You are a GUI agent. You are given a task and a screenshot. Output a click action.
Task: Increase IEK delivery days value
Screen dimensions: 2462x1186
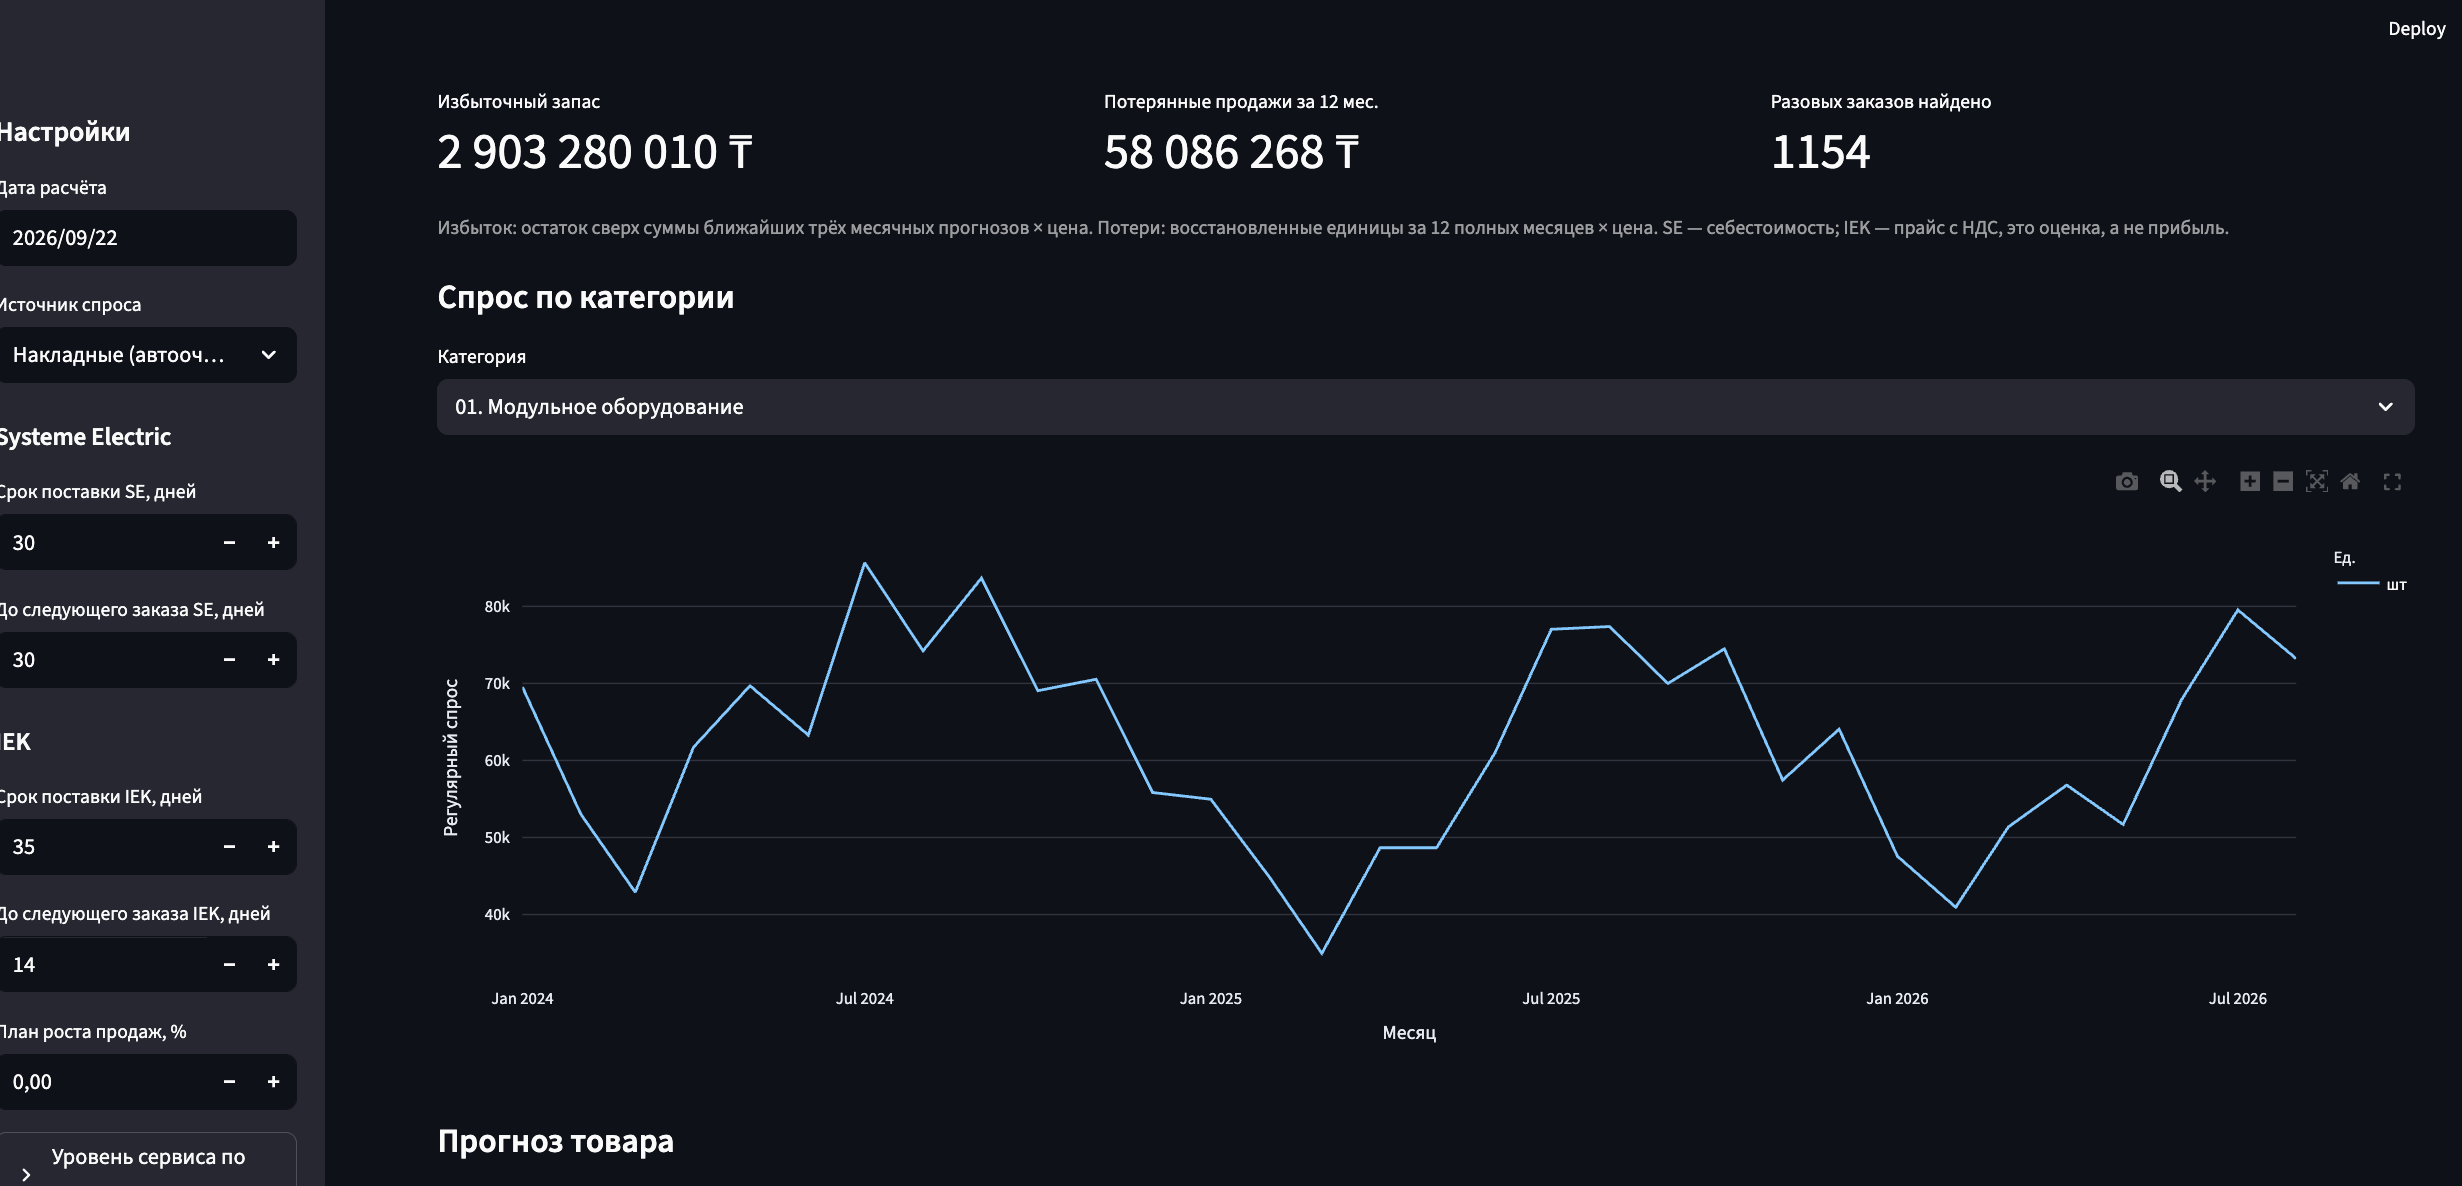coord(273,847)
